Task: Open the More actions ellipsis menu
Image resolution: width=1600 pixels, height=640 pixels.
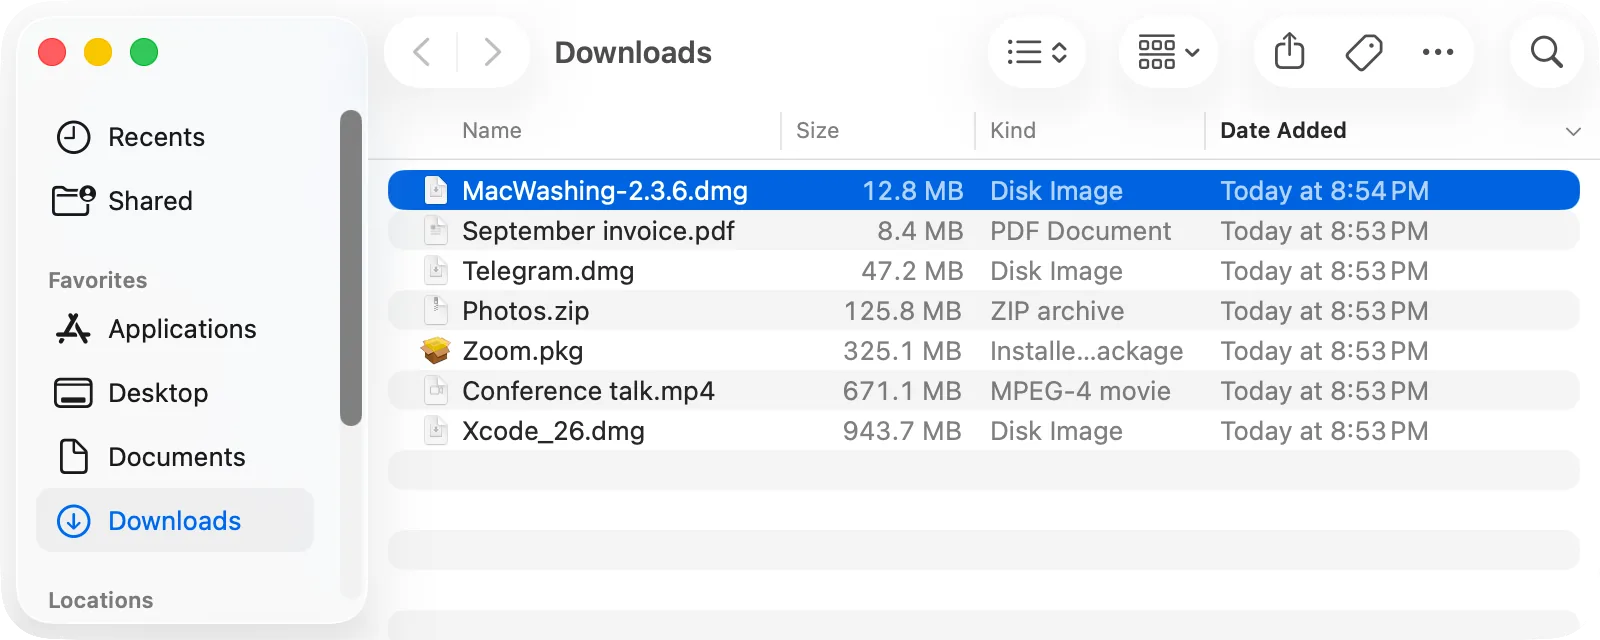Action: [1438, 52]
